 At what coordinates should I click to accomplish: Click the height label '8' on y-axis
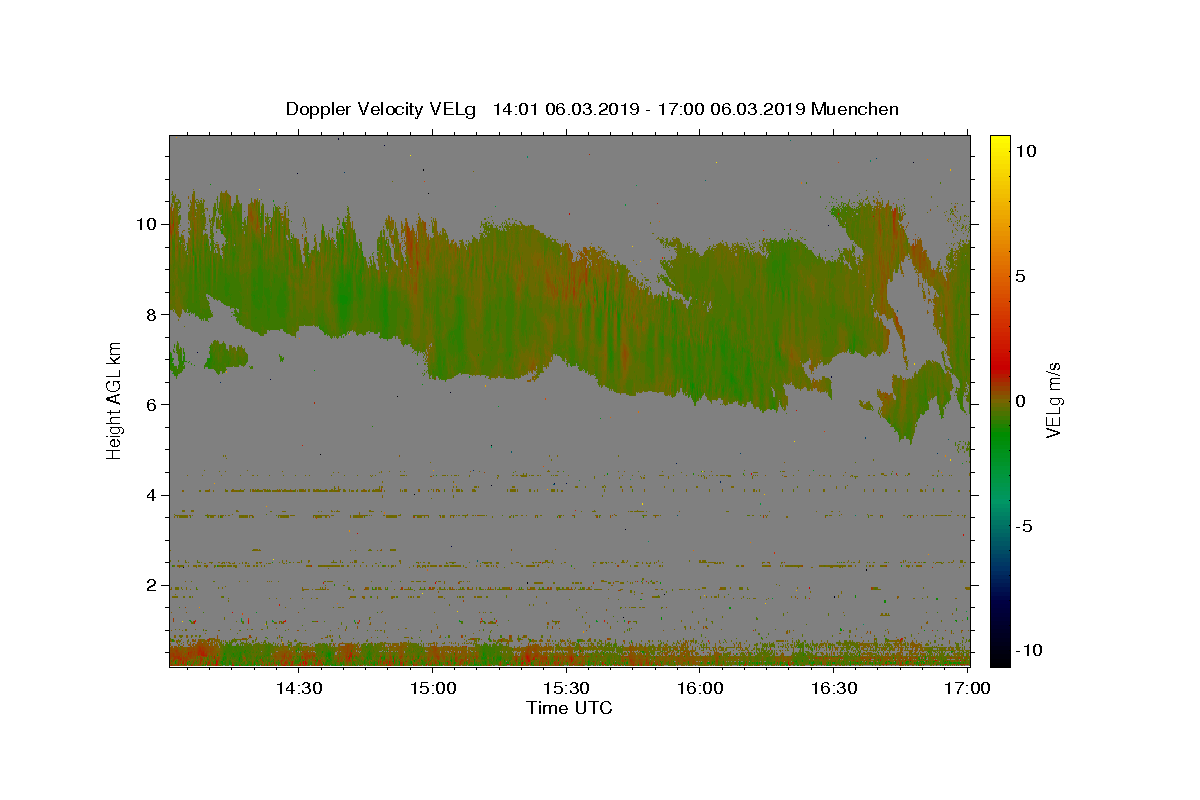pos(151,314)
